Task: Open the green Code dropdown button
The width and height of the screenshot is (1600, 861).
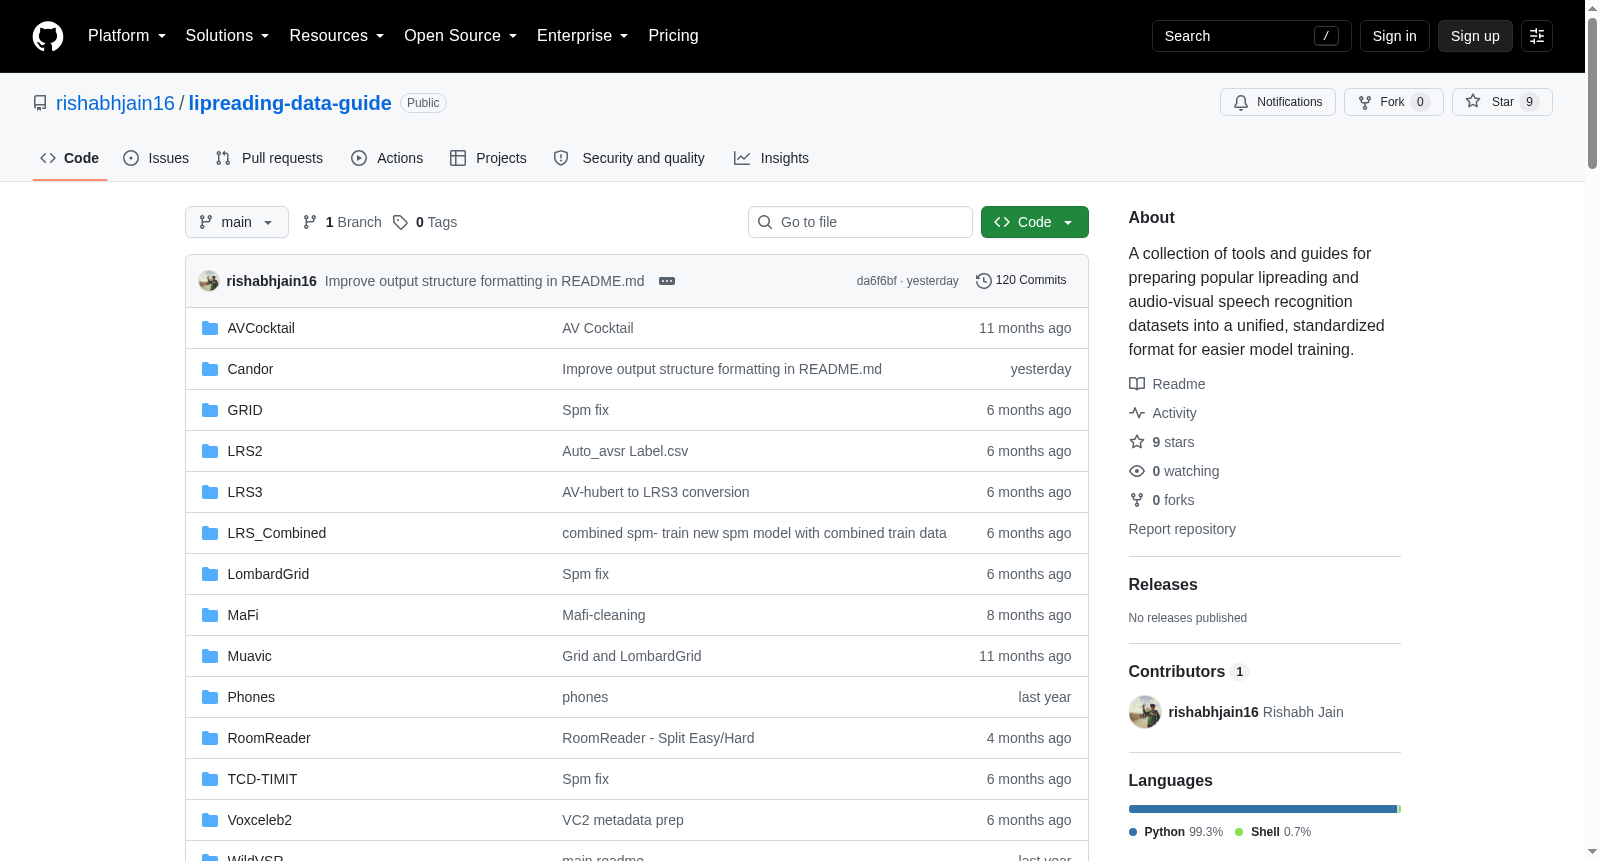Action: point(1035,222)
